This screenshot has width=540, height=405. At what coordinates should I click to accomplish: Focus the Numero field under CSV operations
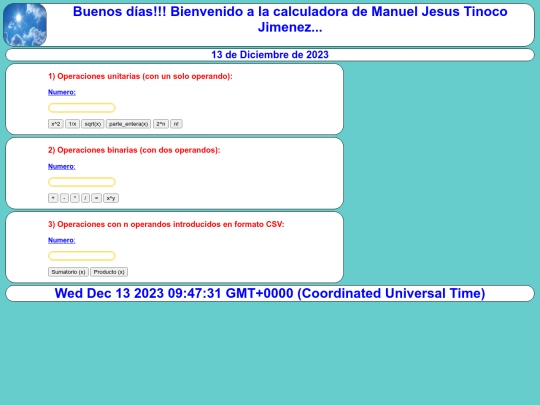coord(82,256)
